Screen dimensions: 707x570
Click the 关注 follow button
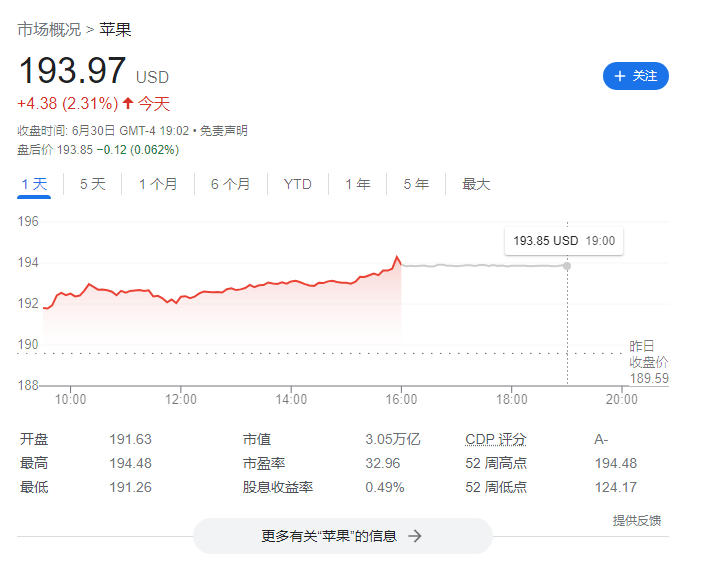635,76
